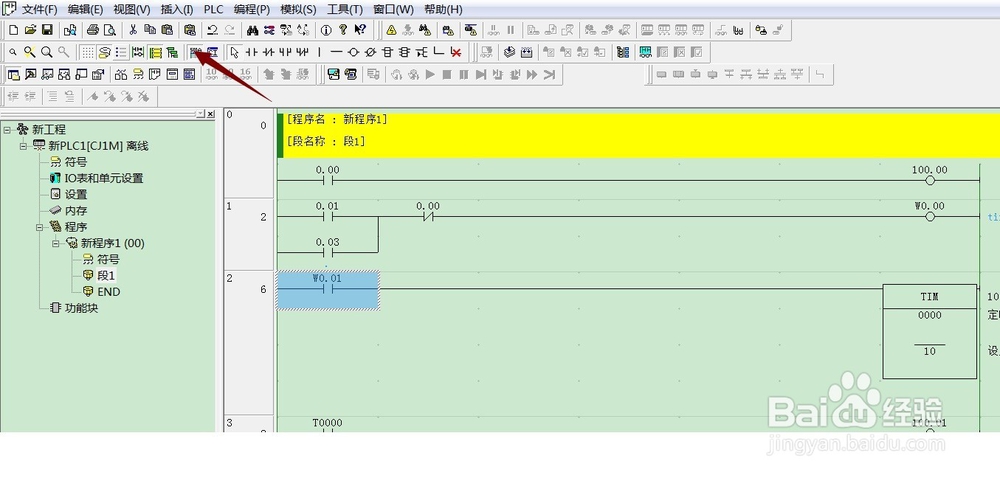This screenshot has height=478, width=1000.
Task: Insert a normally open contact
Action: [x=252, y=52]
